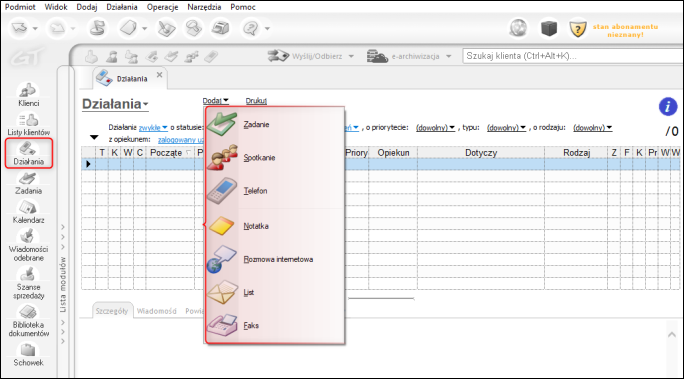Click the help question mark toolbar icon
The image size is (684, 379).
tap(251, 28)
